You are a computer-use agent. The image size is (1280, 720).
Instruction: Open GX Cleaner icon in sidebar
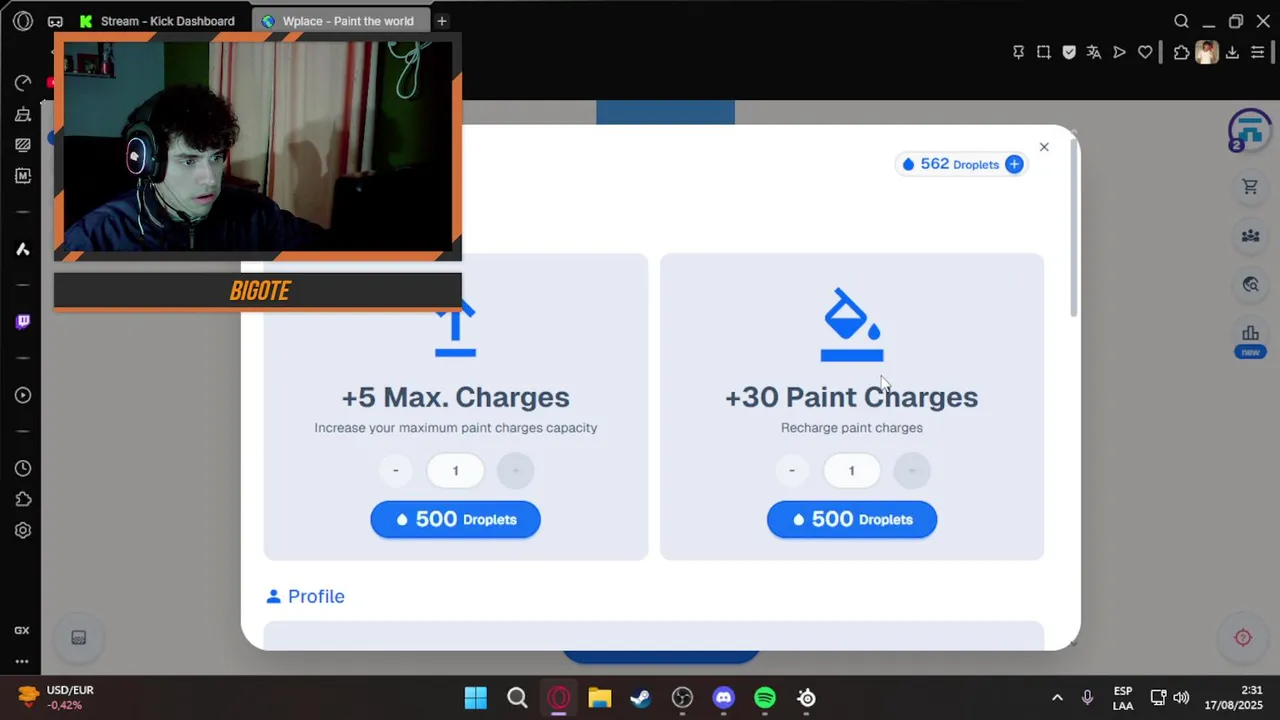pos(23,114)
